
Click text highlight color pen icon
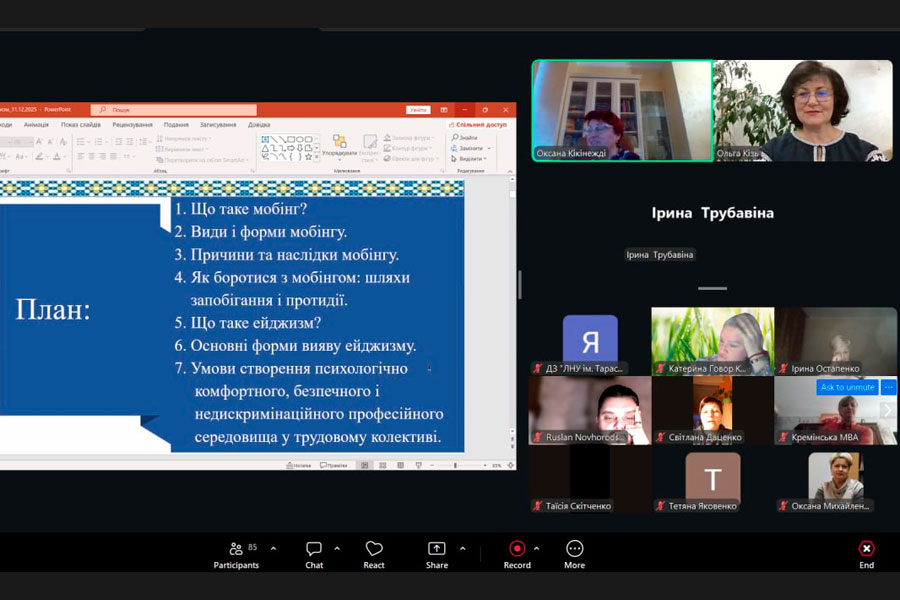point(39,156)
